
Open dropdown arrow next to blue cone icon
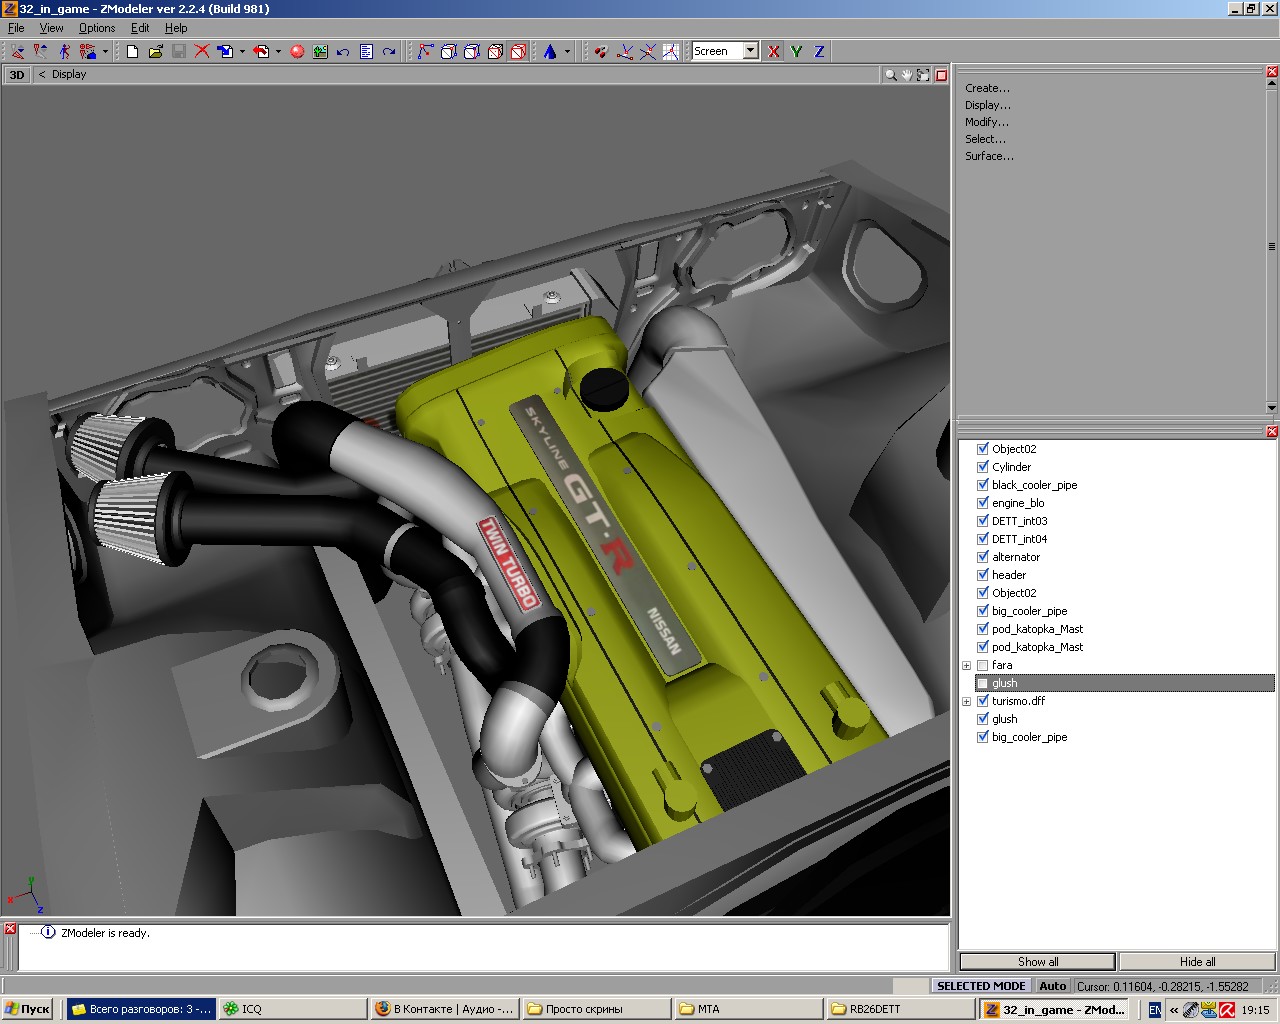coord(567,52)
